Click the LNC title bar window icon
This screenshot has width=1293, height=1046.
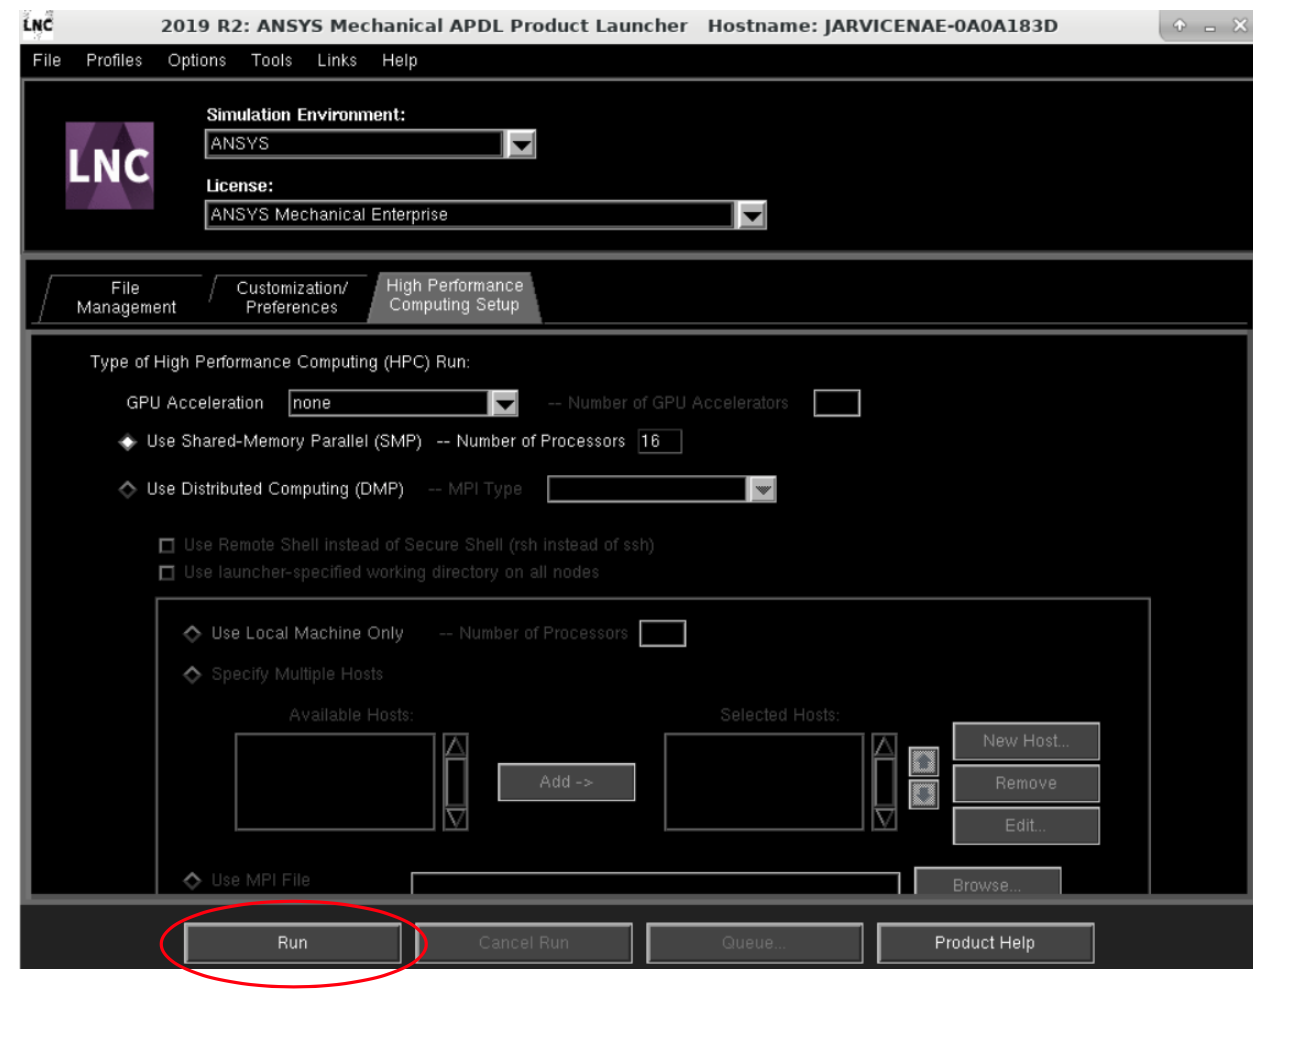click(x=38, y=26)
